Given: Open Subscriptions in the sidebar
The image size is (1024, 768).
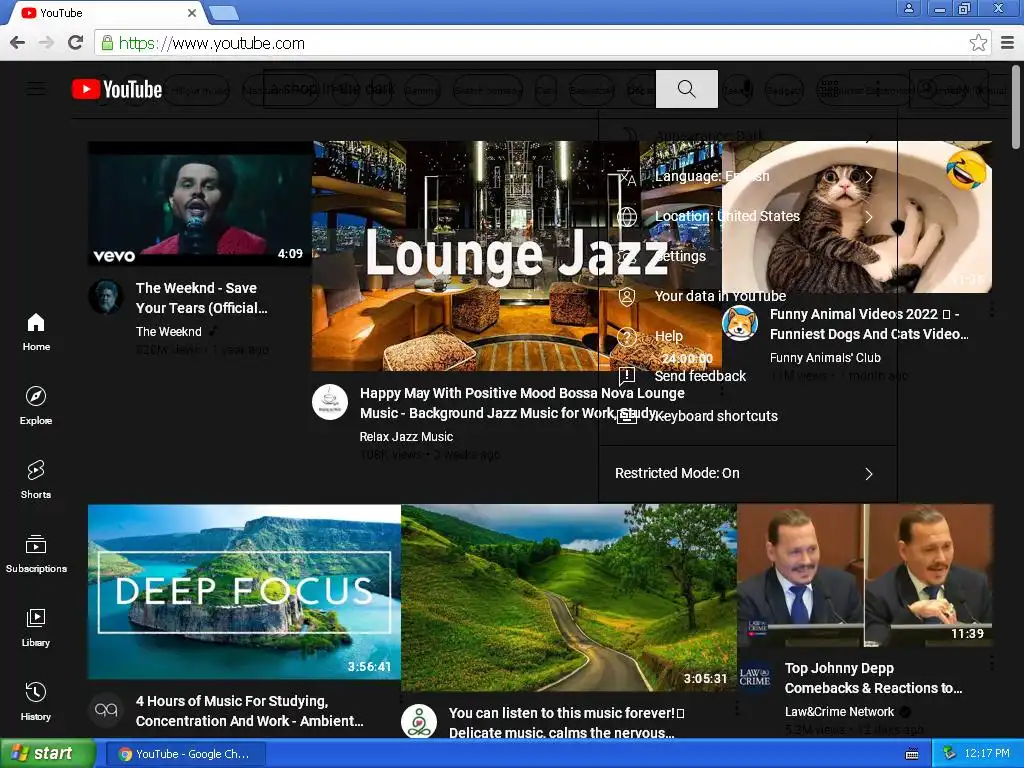Looking at the screenshot, I should tap(36, 554).
